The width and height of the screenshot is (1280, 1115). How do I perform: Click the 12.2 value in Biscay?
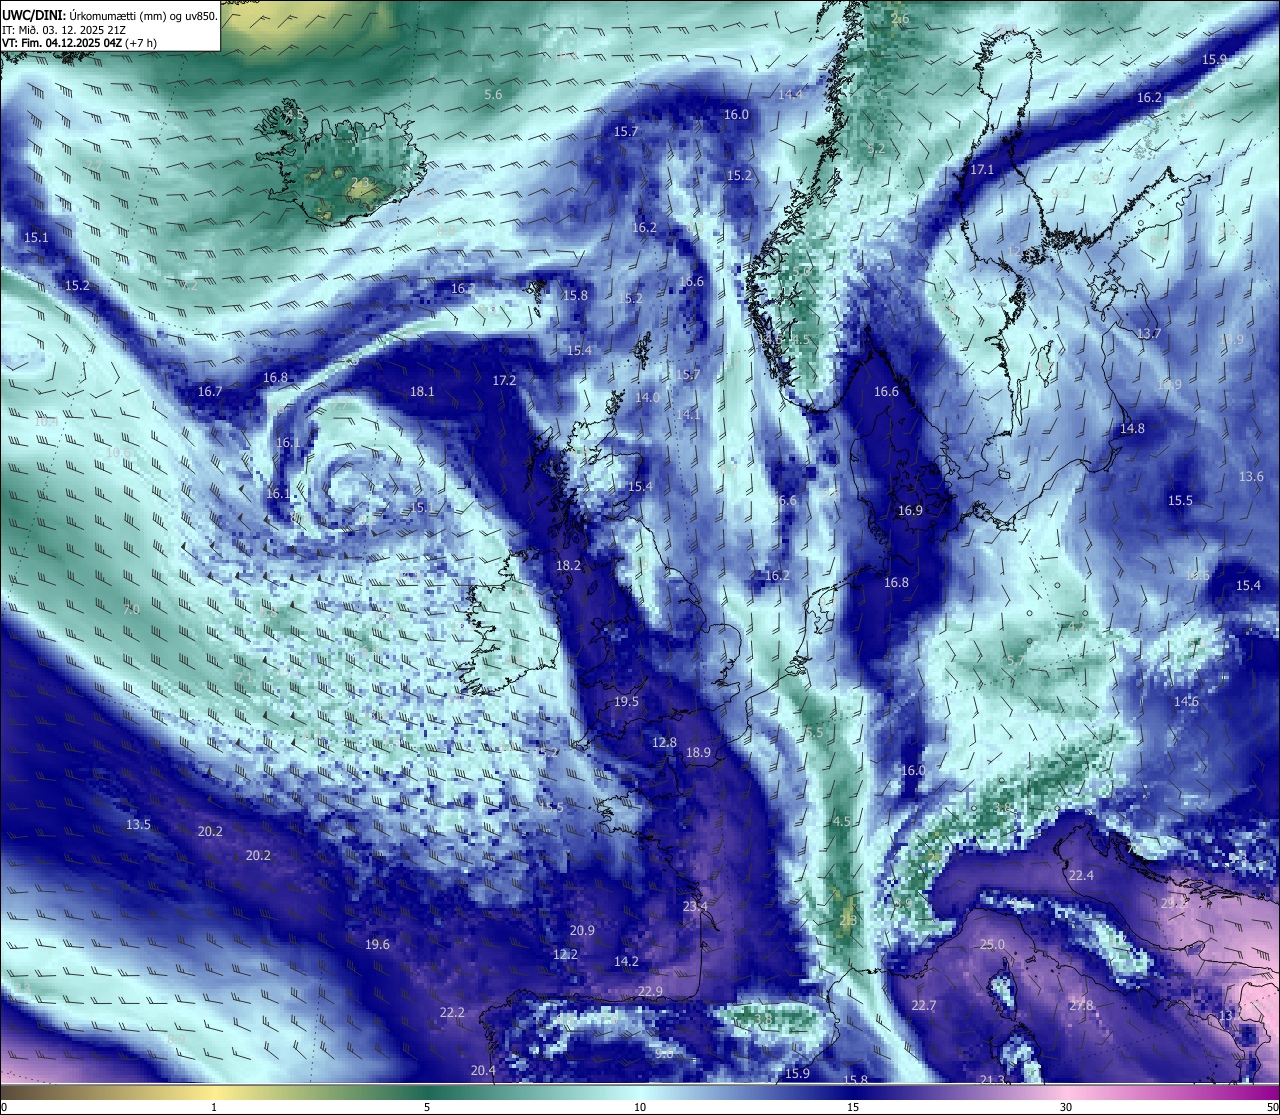565,955
